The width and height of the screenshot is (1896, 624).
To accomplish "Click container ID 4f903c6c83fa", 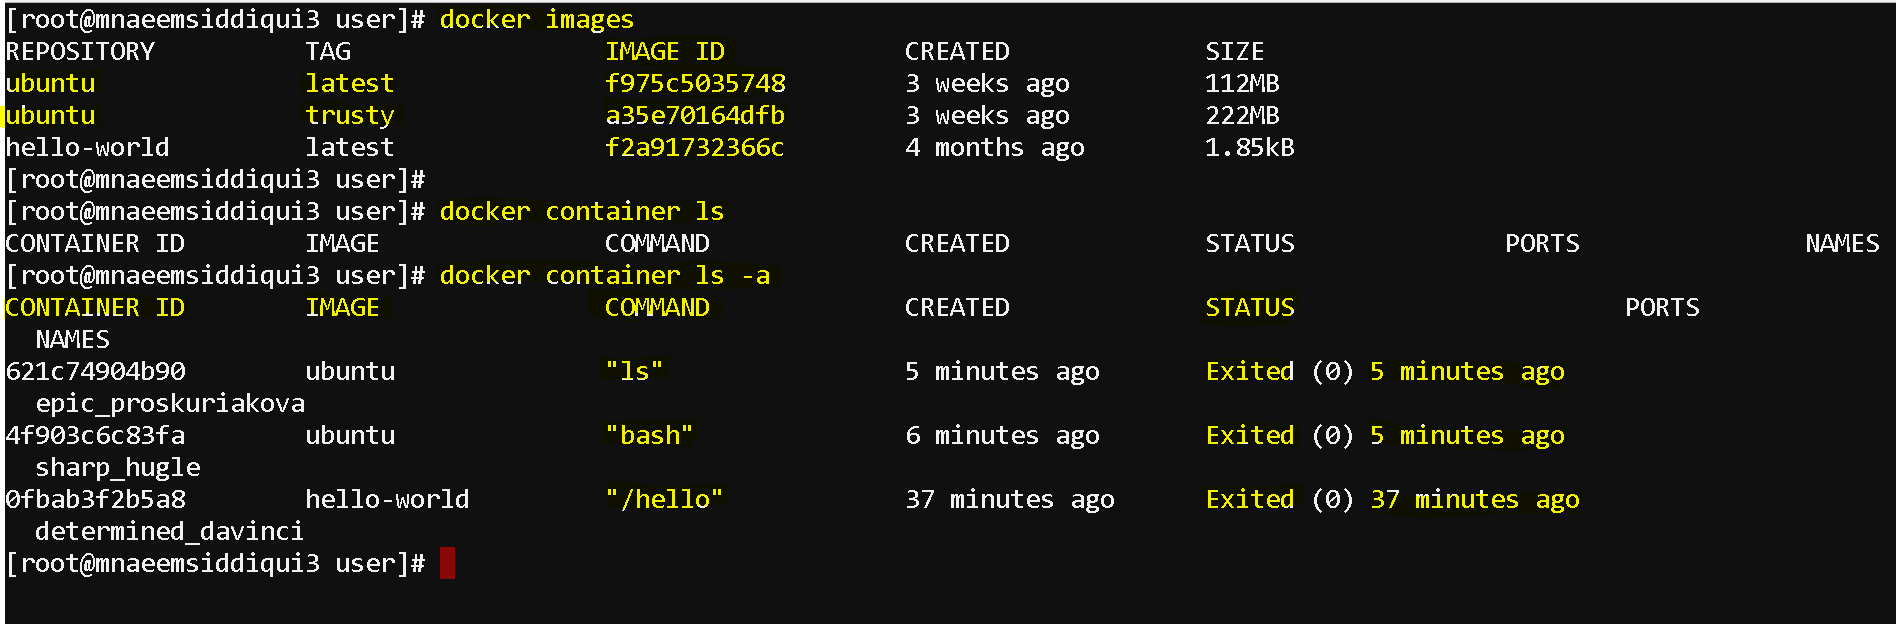I will pyautogui.click(x=95, y=435).
